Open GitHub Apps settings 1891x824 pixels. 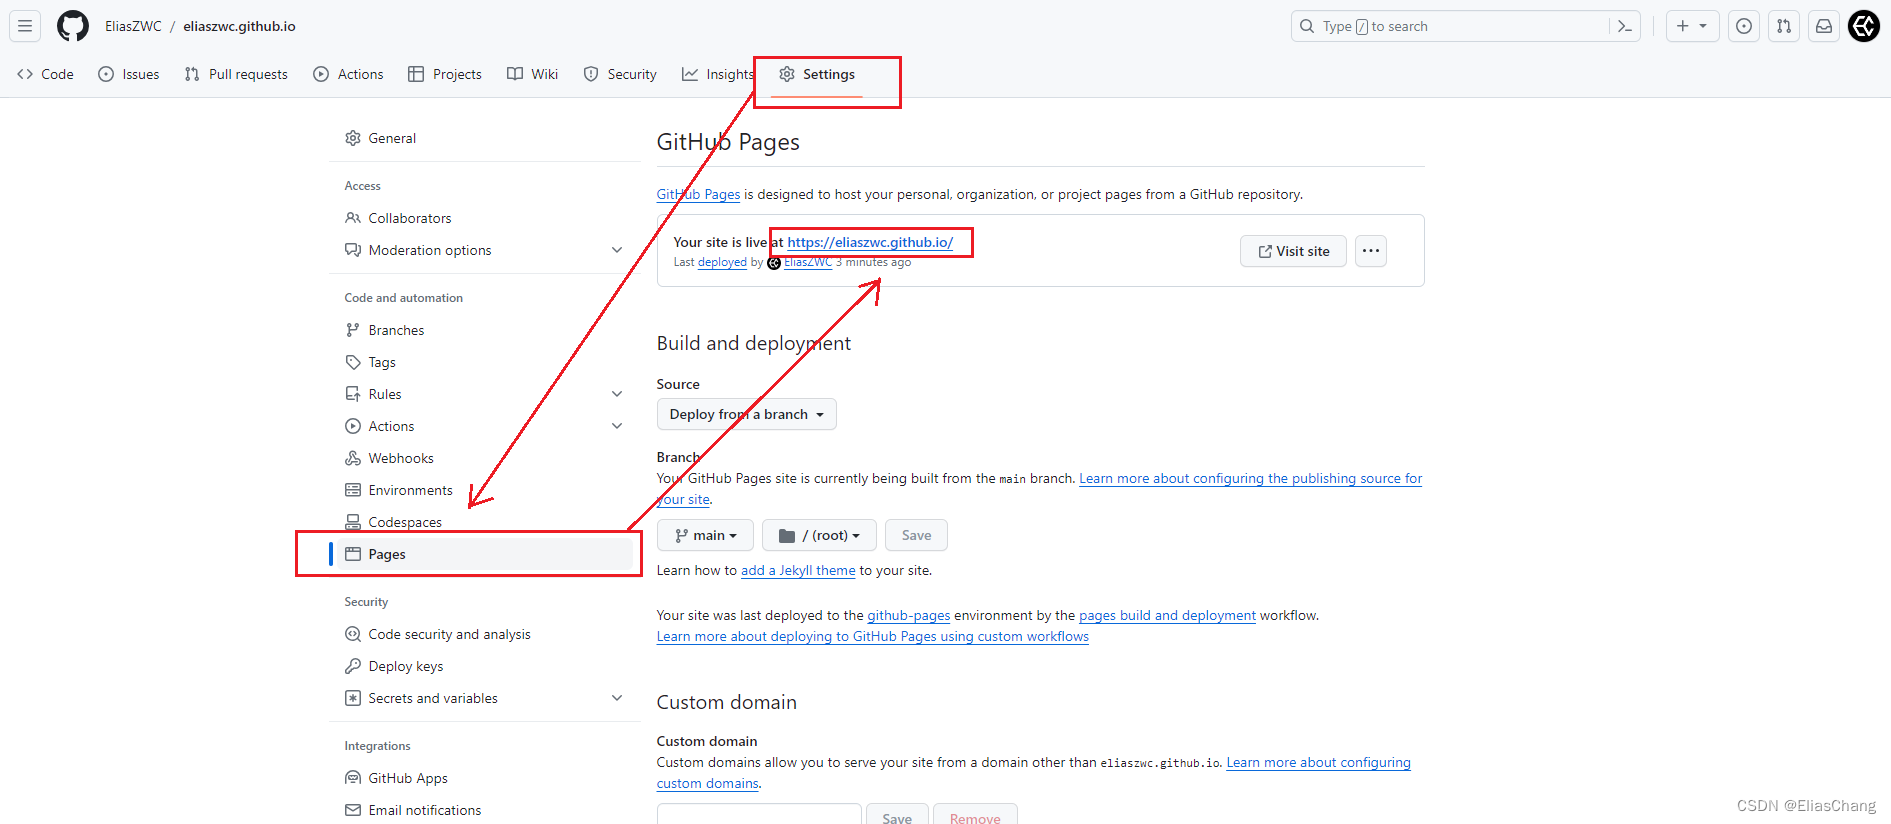click(x=485, y=778)
